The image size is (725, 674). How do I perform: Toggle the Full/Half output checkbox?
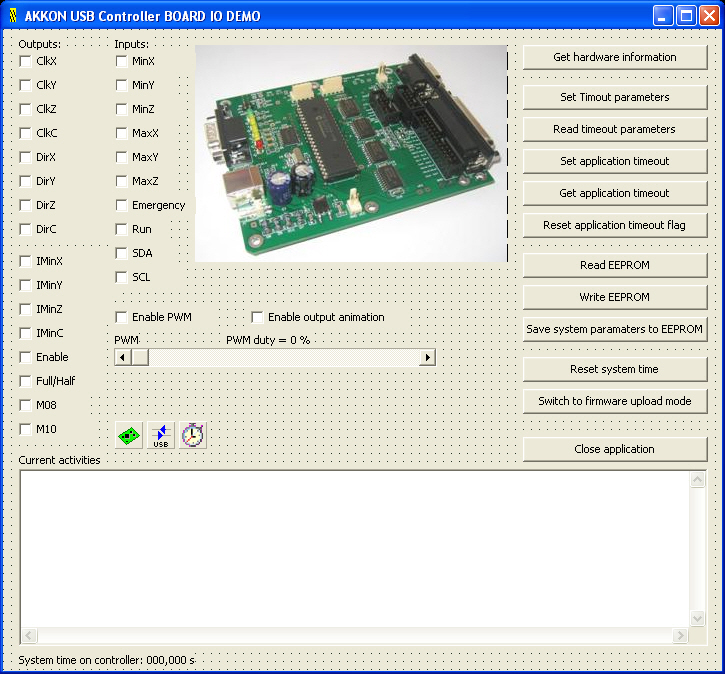(x=25, y=381)
